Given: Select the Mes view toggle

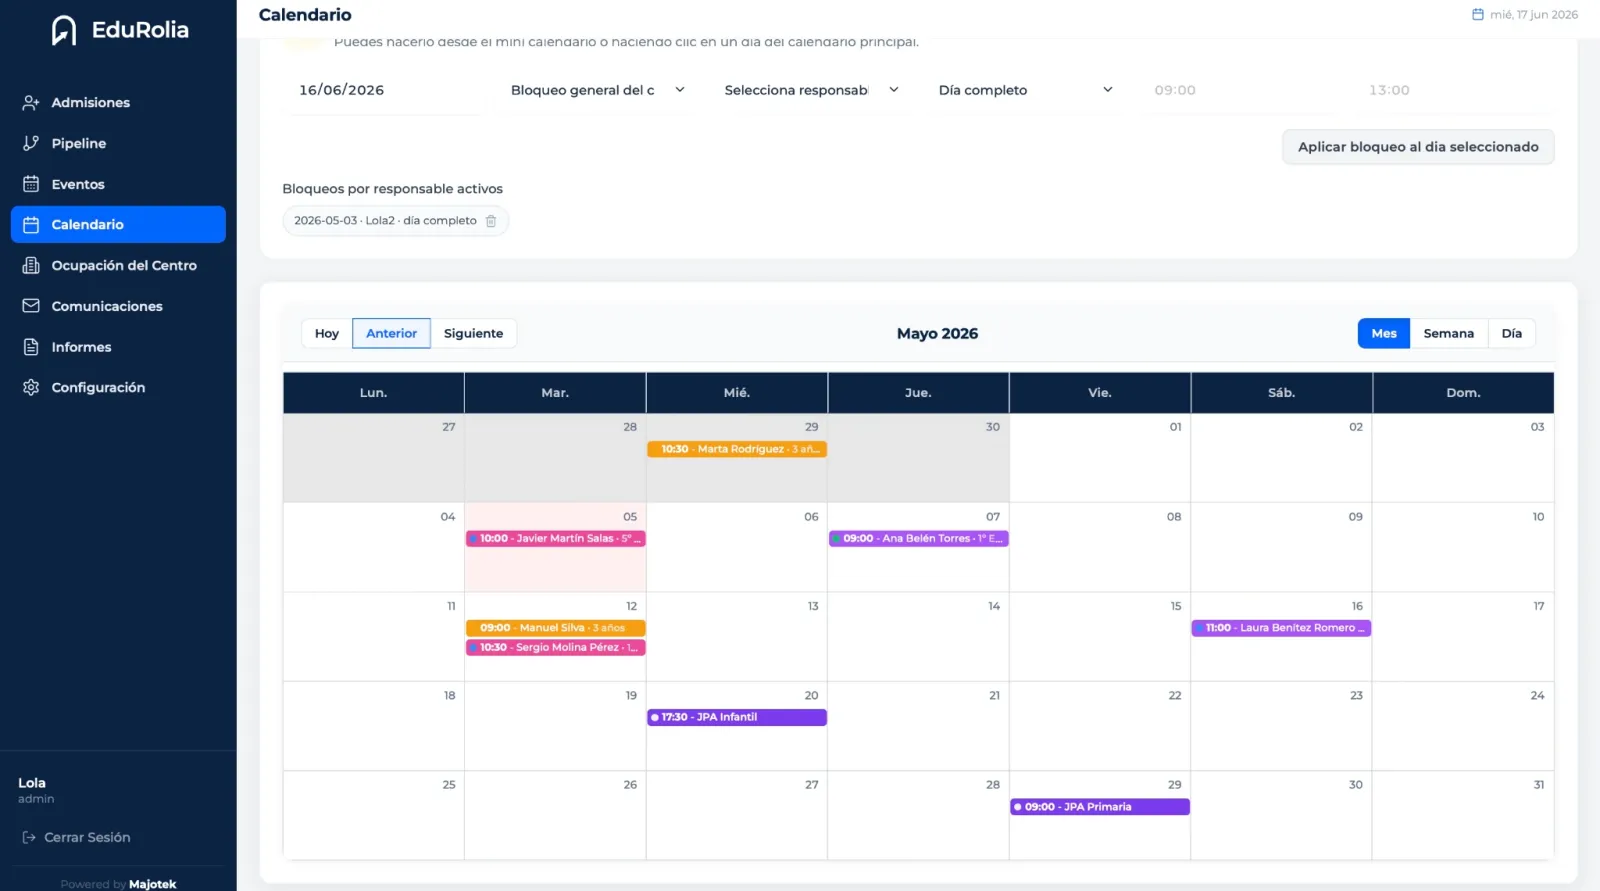Looking at the screenshot, I should pos(1384,333).
